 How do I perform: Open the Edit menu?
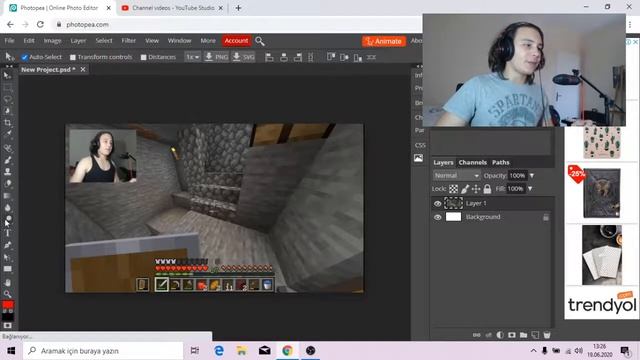point(29,41)
